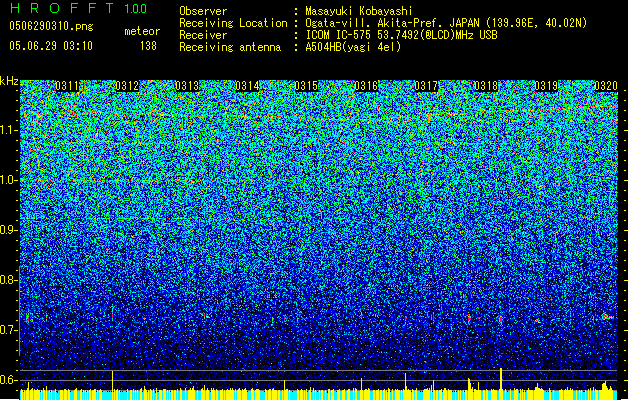
Task: Click the 0.8 kHz axis label
Action: pyautogui.click(x=8, y=280)
